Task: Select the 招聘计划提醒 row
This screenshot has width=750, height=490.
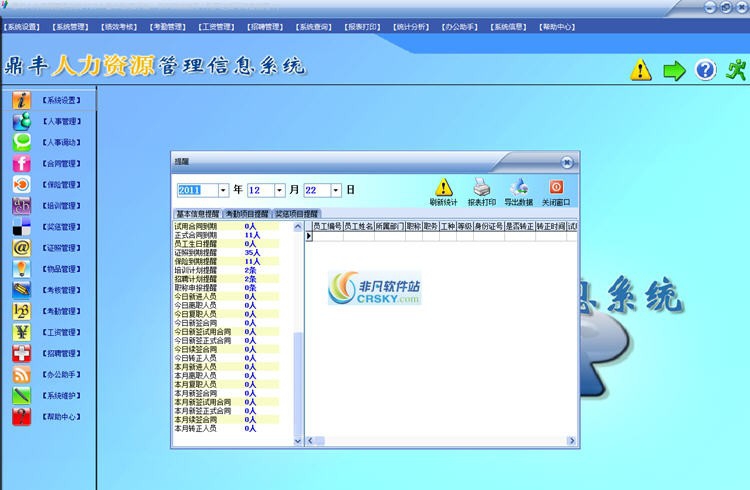Action: click(x=226, y=278)
